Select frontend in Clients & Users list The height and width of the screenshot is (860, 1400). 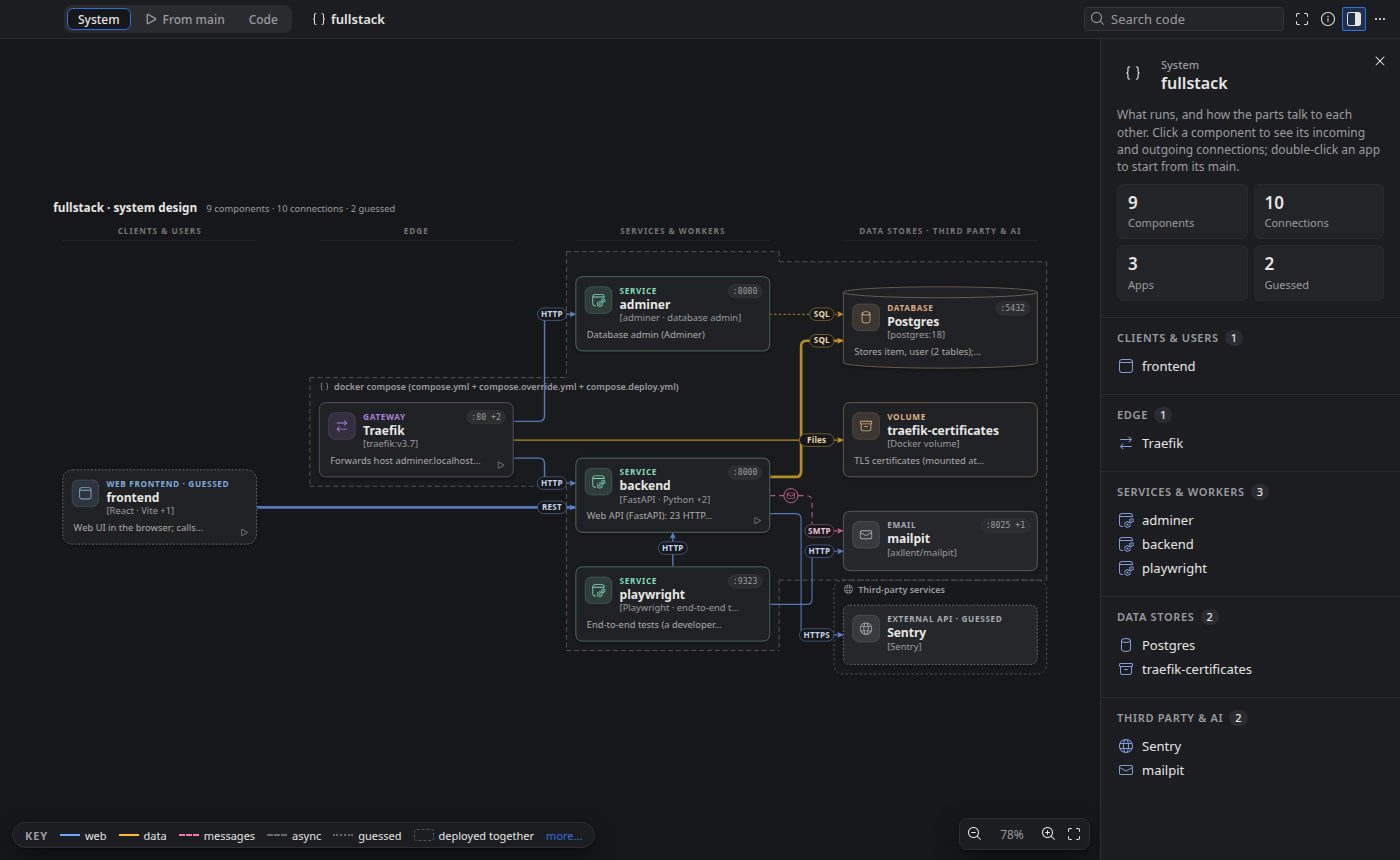tap(1250, 366)
